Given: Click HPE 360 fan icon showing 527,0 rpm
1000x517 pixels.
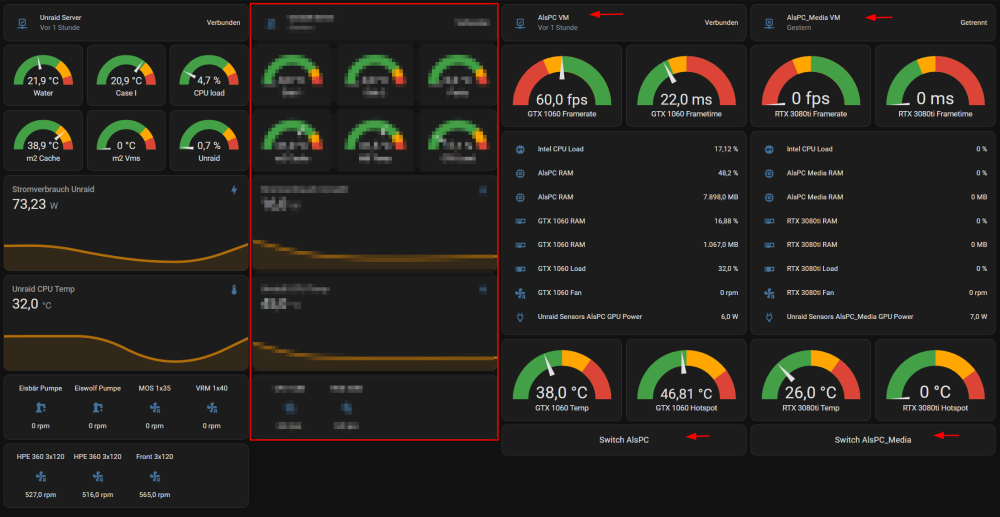Looking at the screenshot, I should pyautogui.click(x=40, y=476).
